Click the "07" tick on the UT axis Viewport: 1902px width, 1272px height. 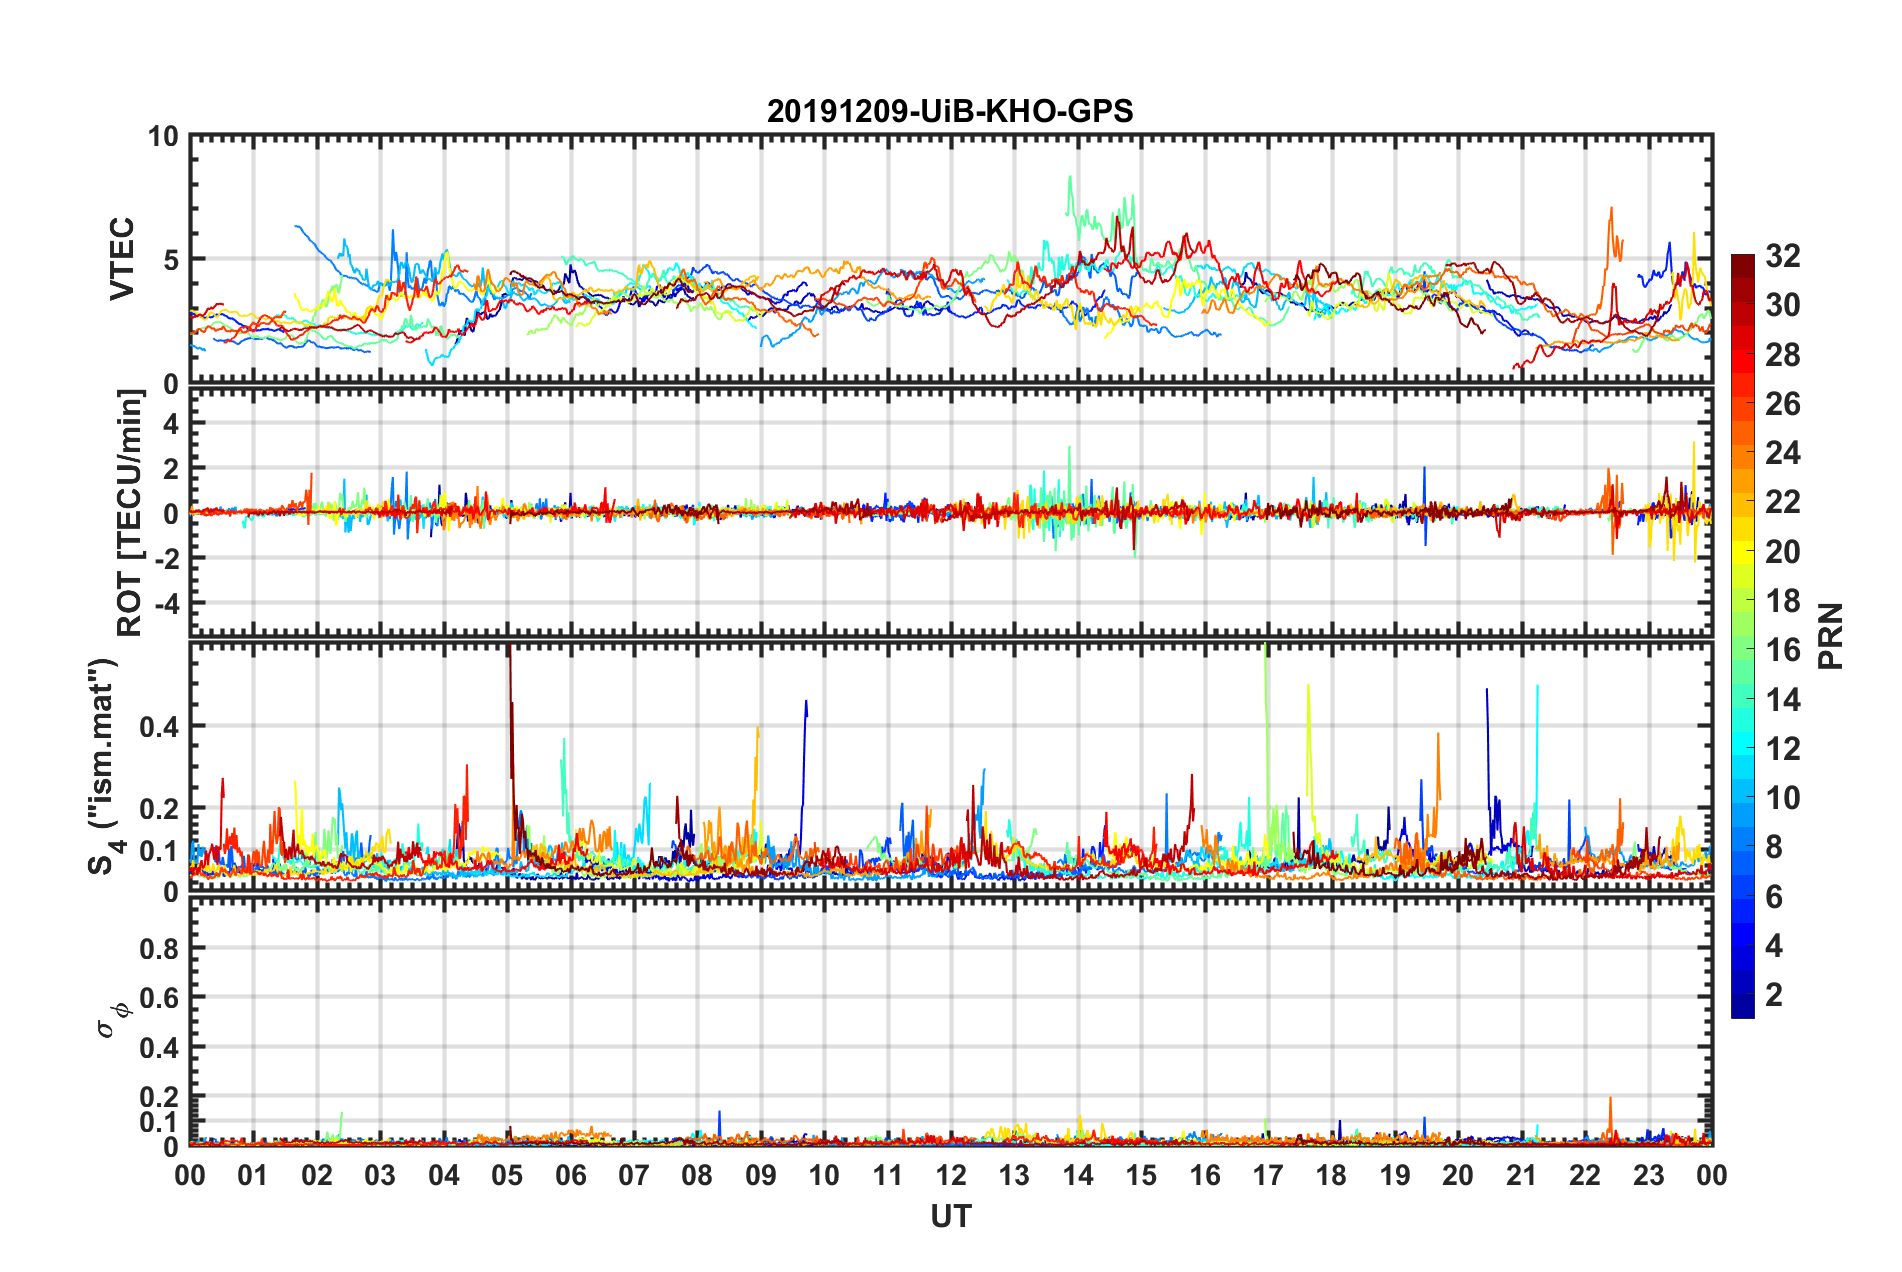634,1175
